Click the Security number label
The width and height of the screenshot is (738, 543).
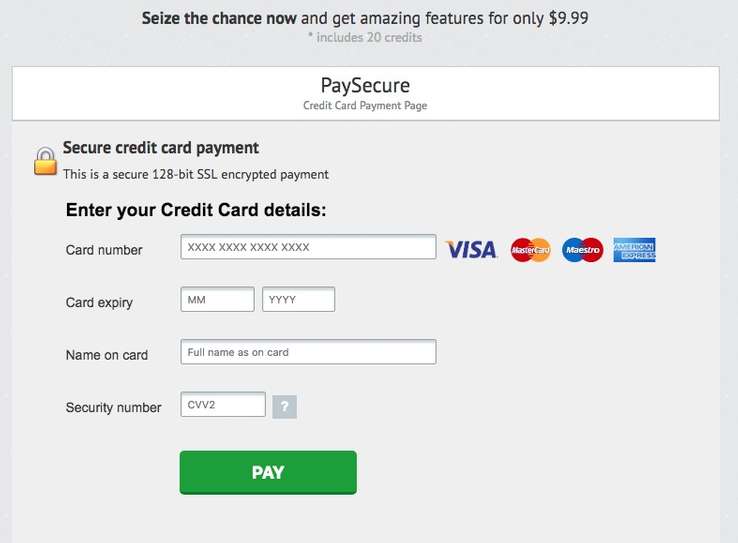click(113, 407)
